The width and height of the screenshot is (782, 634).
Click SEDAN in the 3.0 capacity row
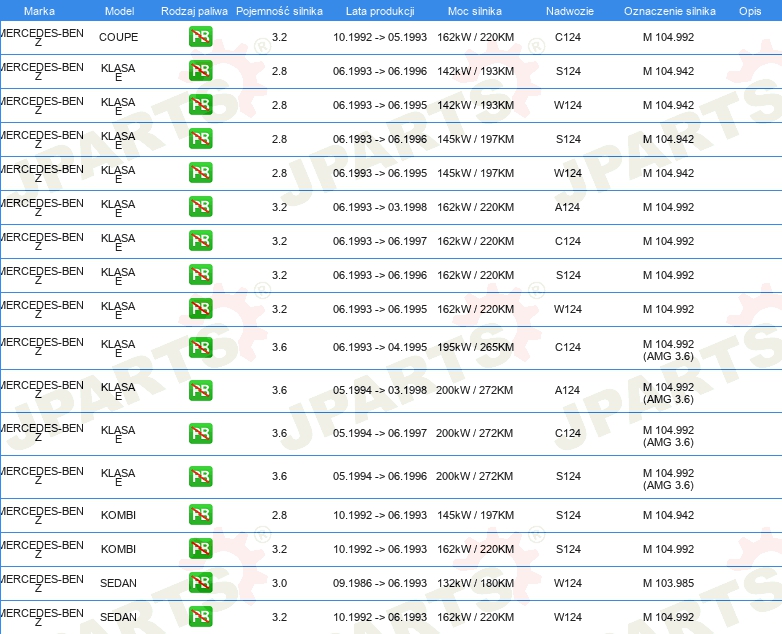pyautogui.click(x=118, y=583)
